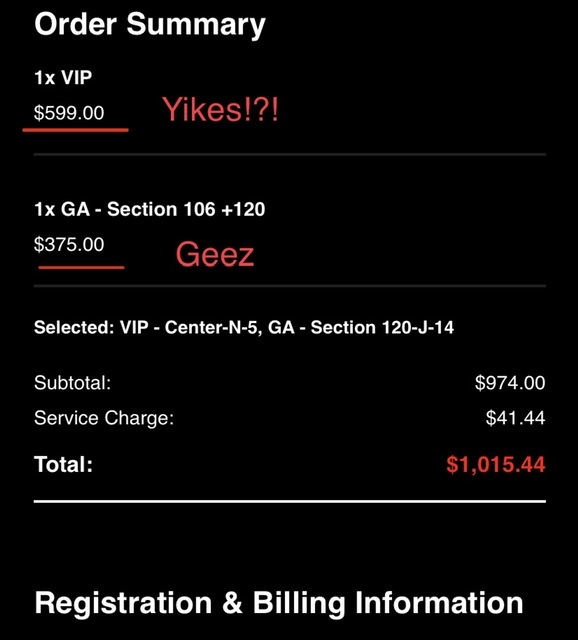Viewport: 578px width, 640px height.
Task: Click the gray divider below GA item
Action: (x=290, y=286)
